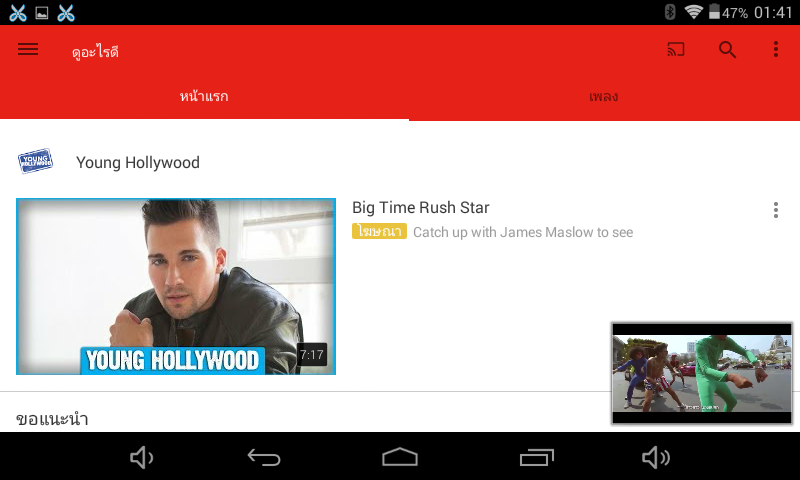Viewport: 800px width, 480px height.
Task: Tap the Young Hollywood channel avatar
Action: pos(35,161)
